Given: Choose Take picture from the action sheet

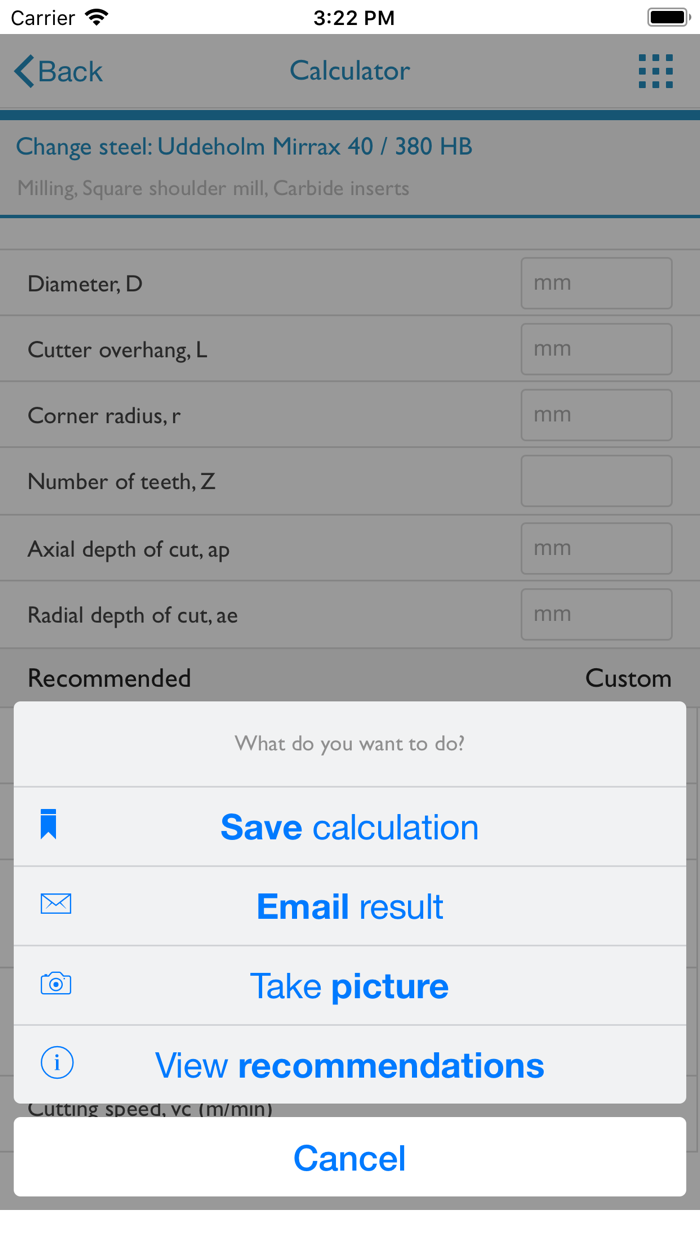Looking at the screenshot, I should [349, 986].
